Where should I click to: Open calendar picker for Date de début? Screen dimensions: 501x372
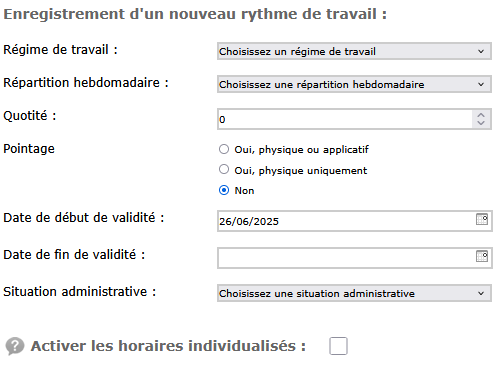click(x=482, y=219)
